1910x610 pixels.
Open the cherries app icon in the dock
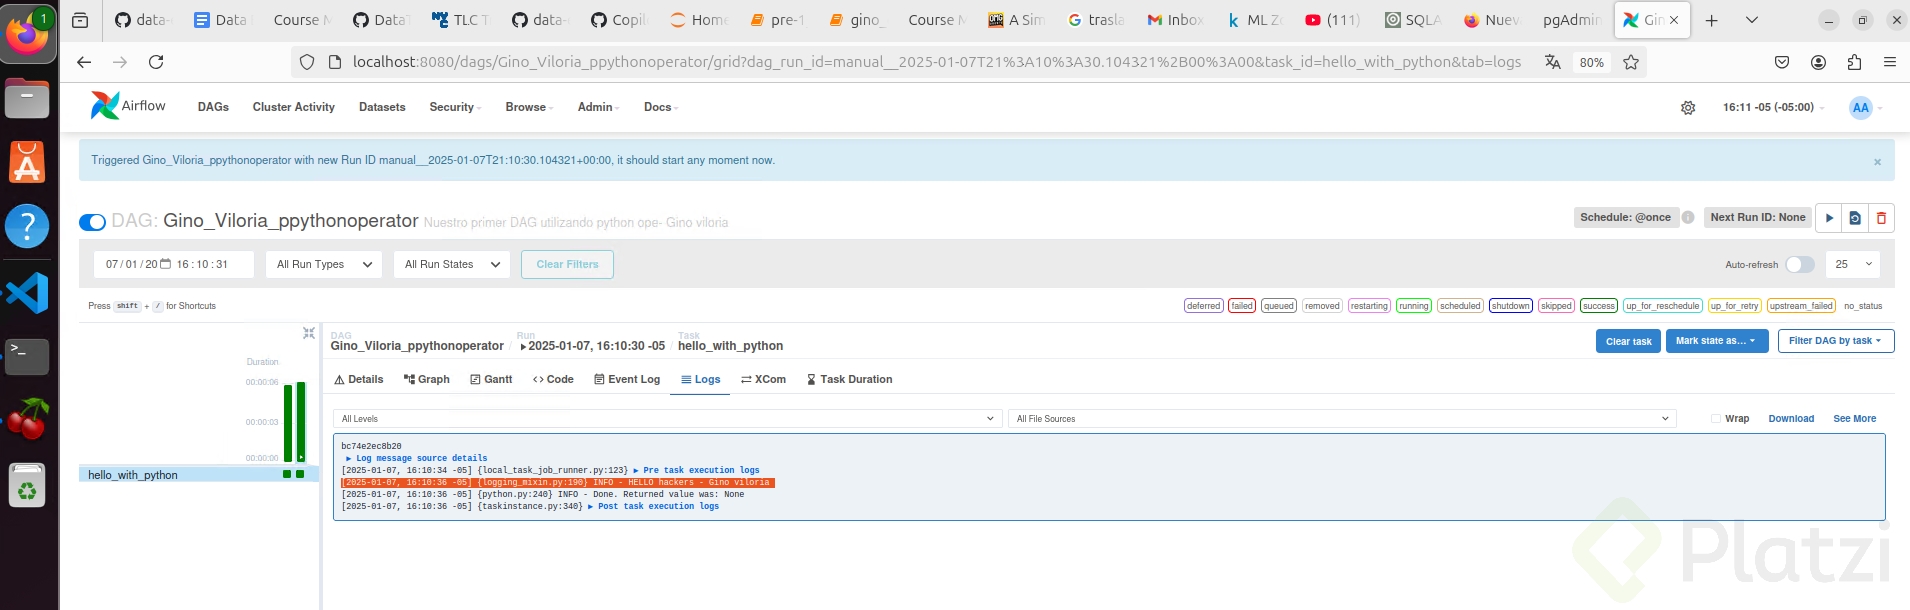28,420
